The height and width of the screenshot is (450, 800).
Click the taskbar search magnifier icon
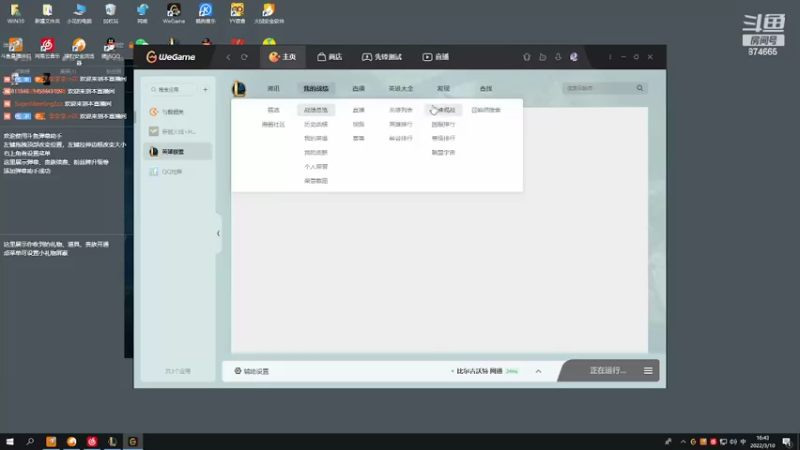coord(30,441)
